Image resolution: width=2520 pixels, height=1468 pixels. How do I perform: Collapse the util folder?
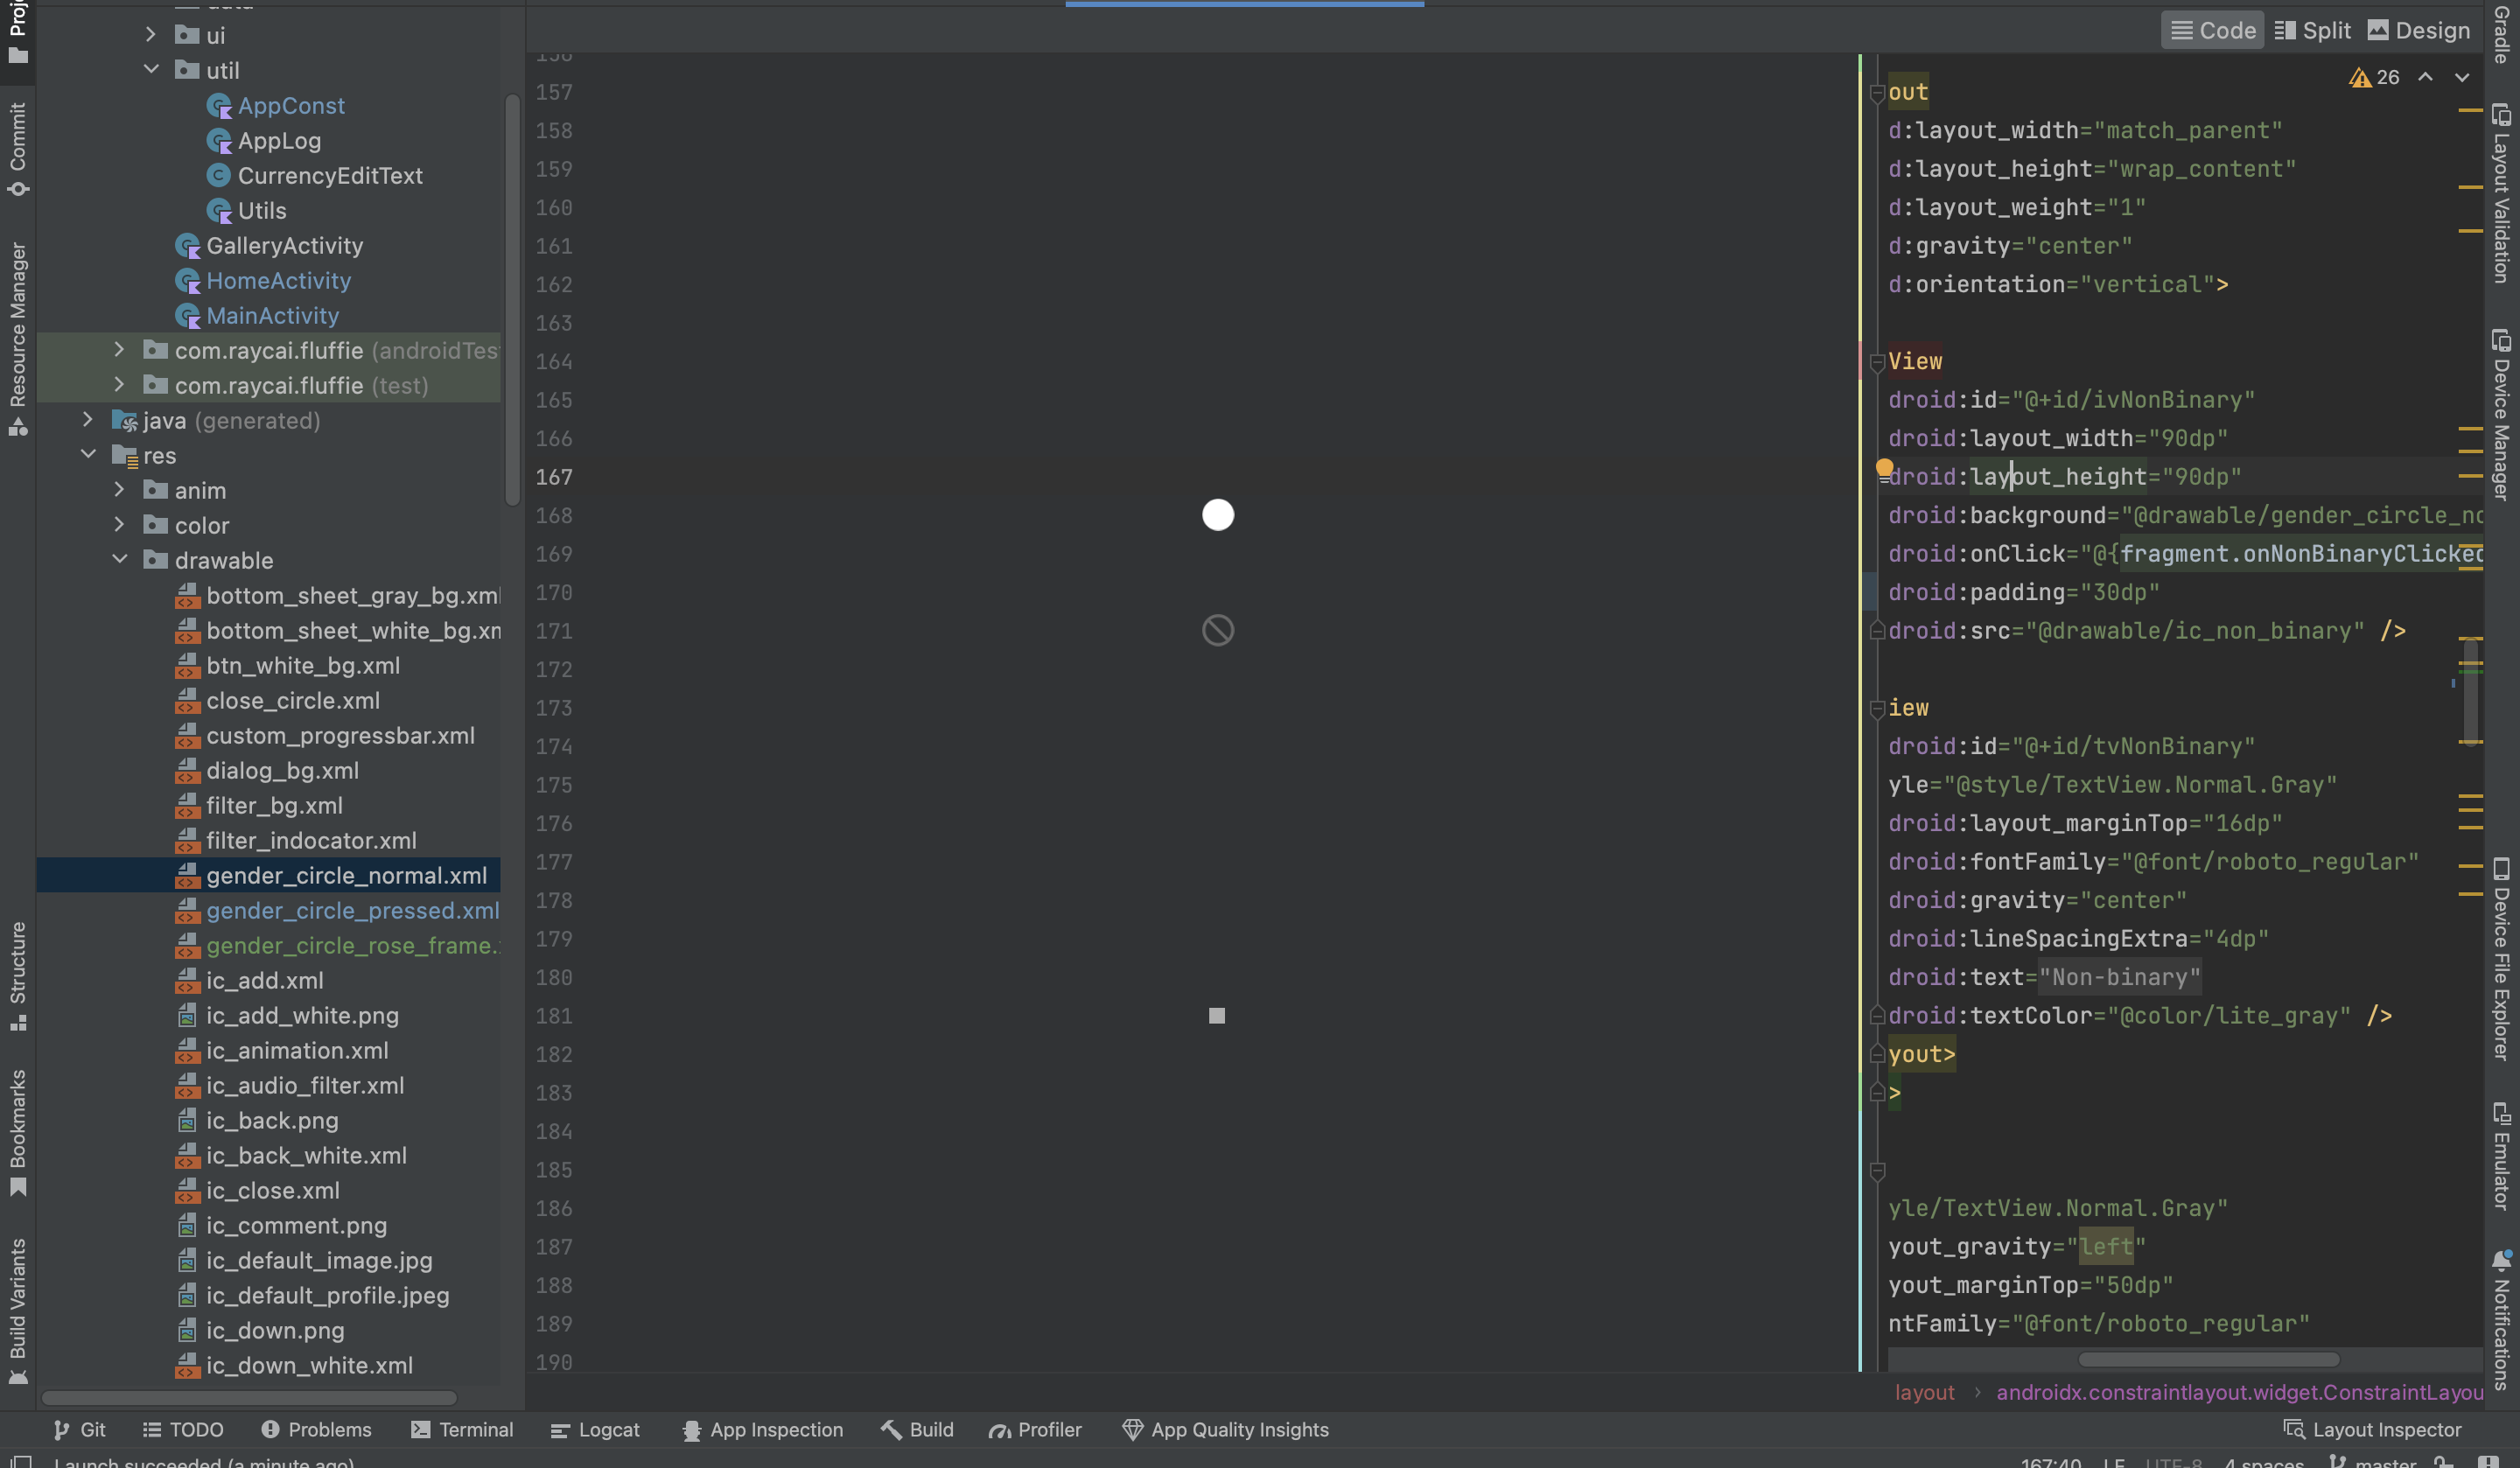coord(151,69)
